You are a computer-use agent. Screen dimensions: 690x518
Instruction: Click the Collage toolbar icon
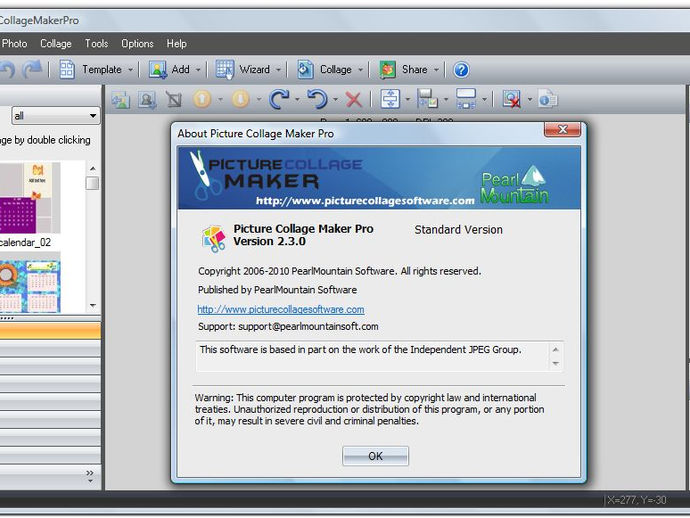click(x=305, y=70)
